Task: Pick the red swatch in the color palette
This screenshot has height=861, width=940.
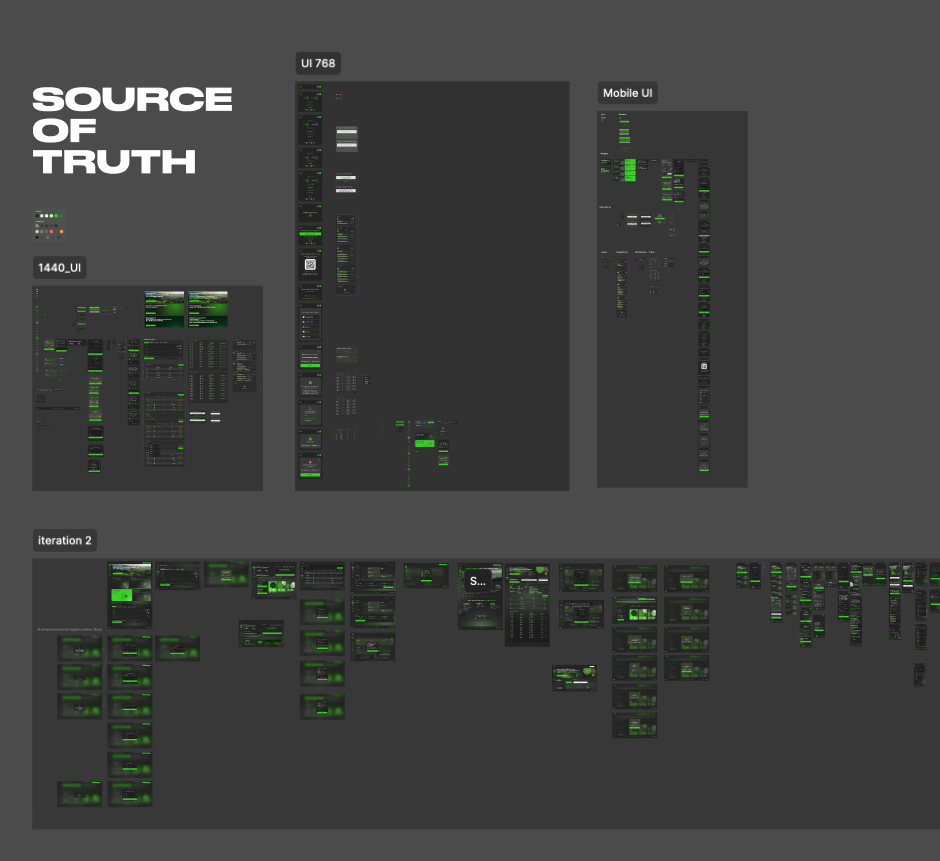Action: point(52,231)
